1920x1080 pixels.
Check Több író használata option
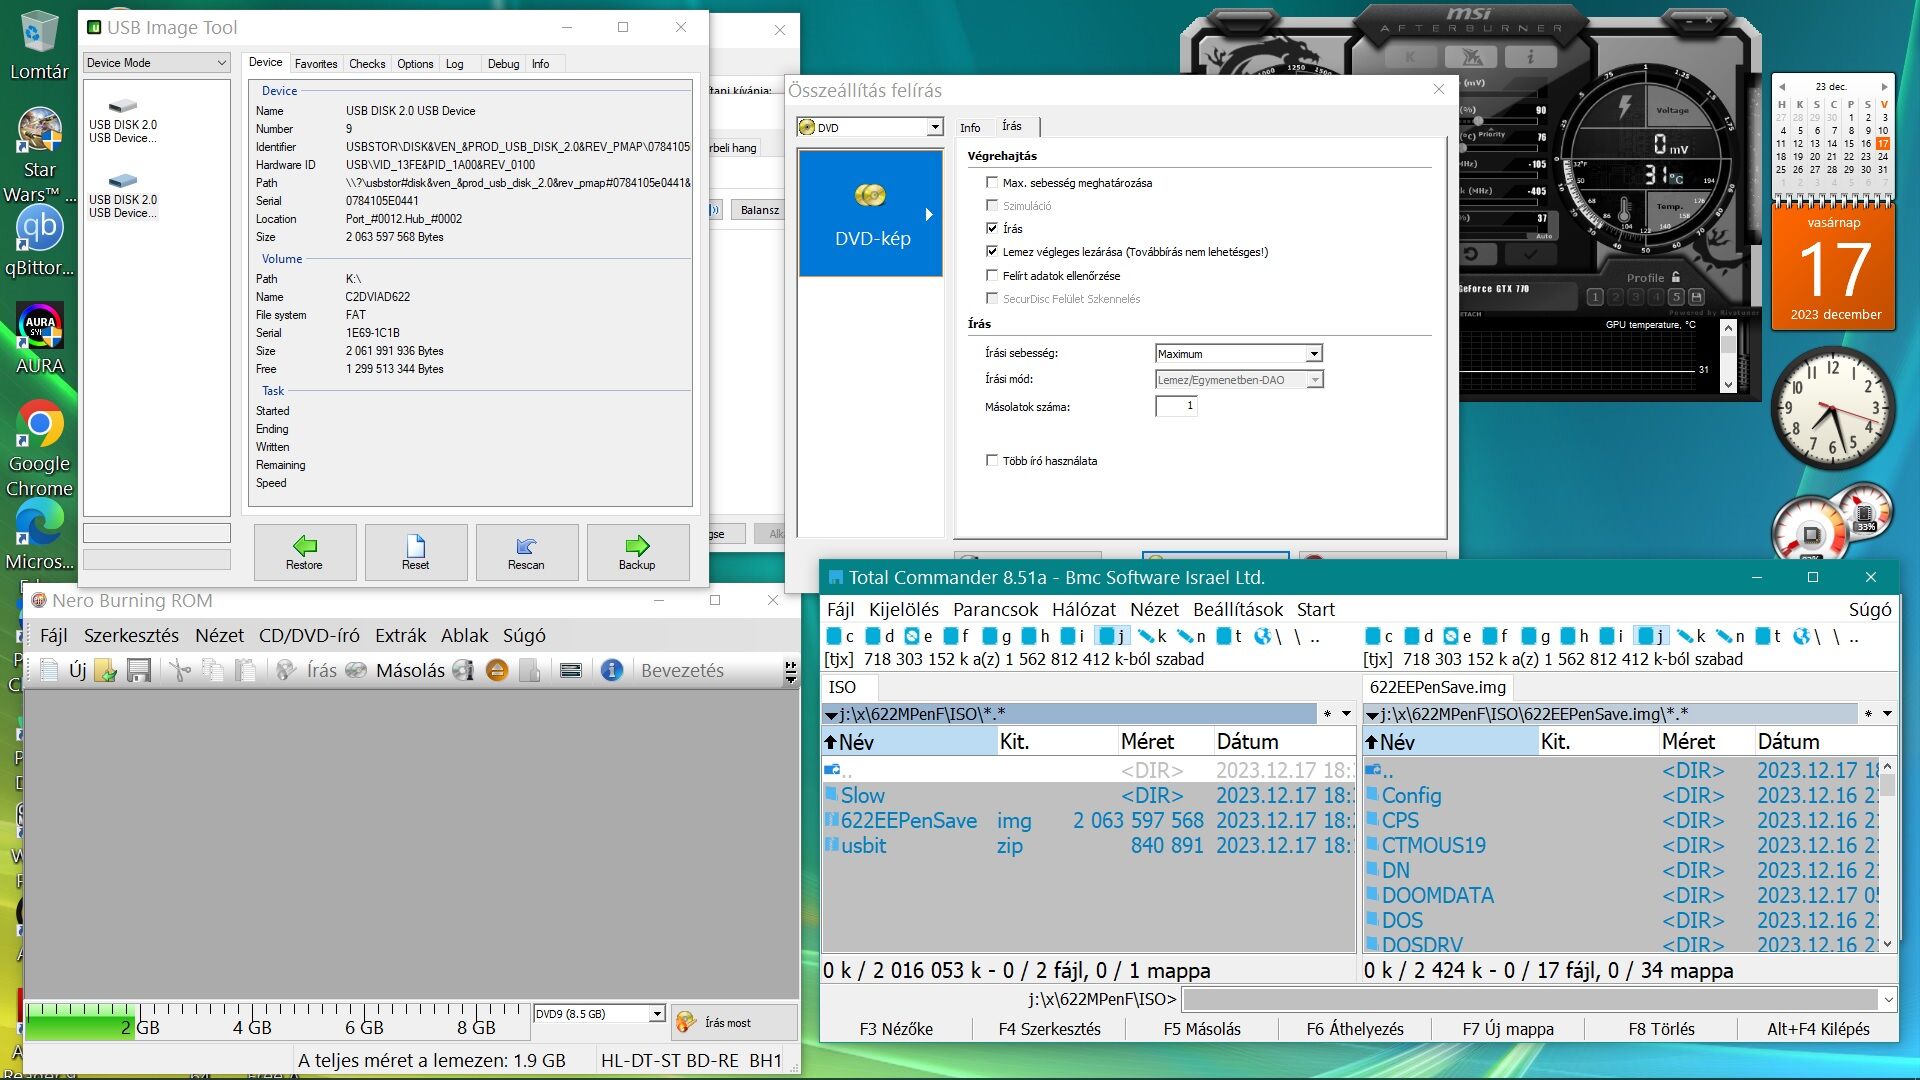(x=992, y=461)
